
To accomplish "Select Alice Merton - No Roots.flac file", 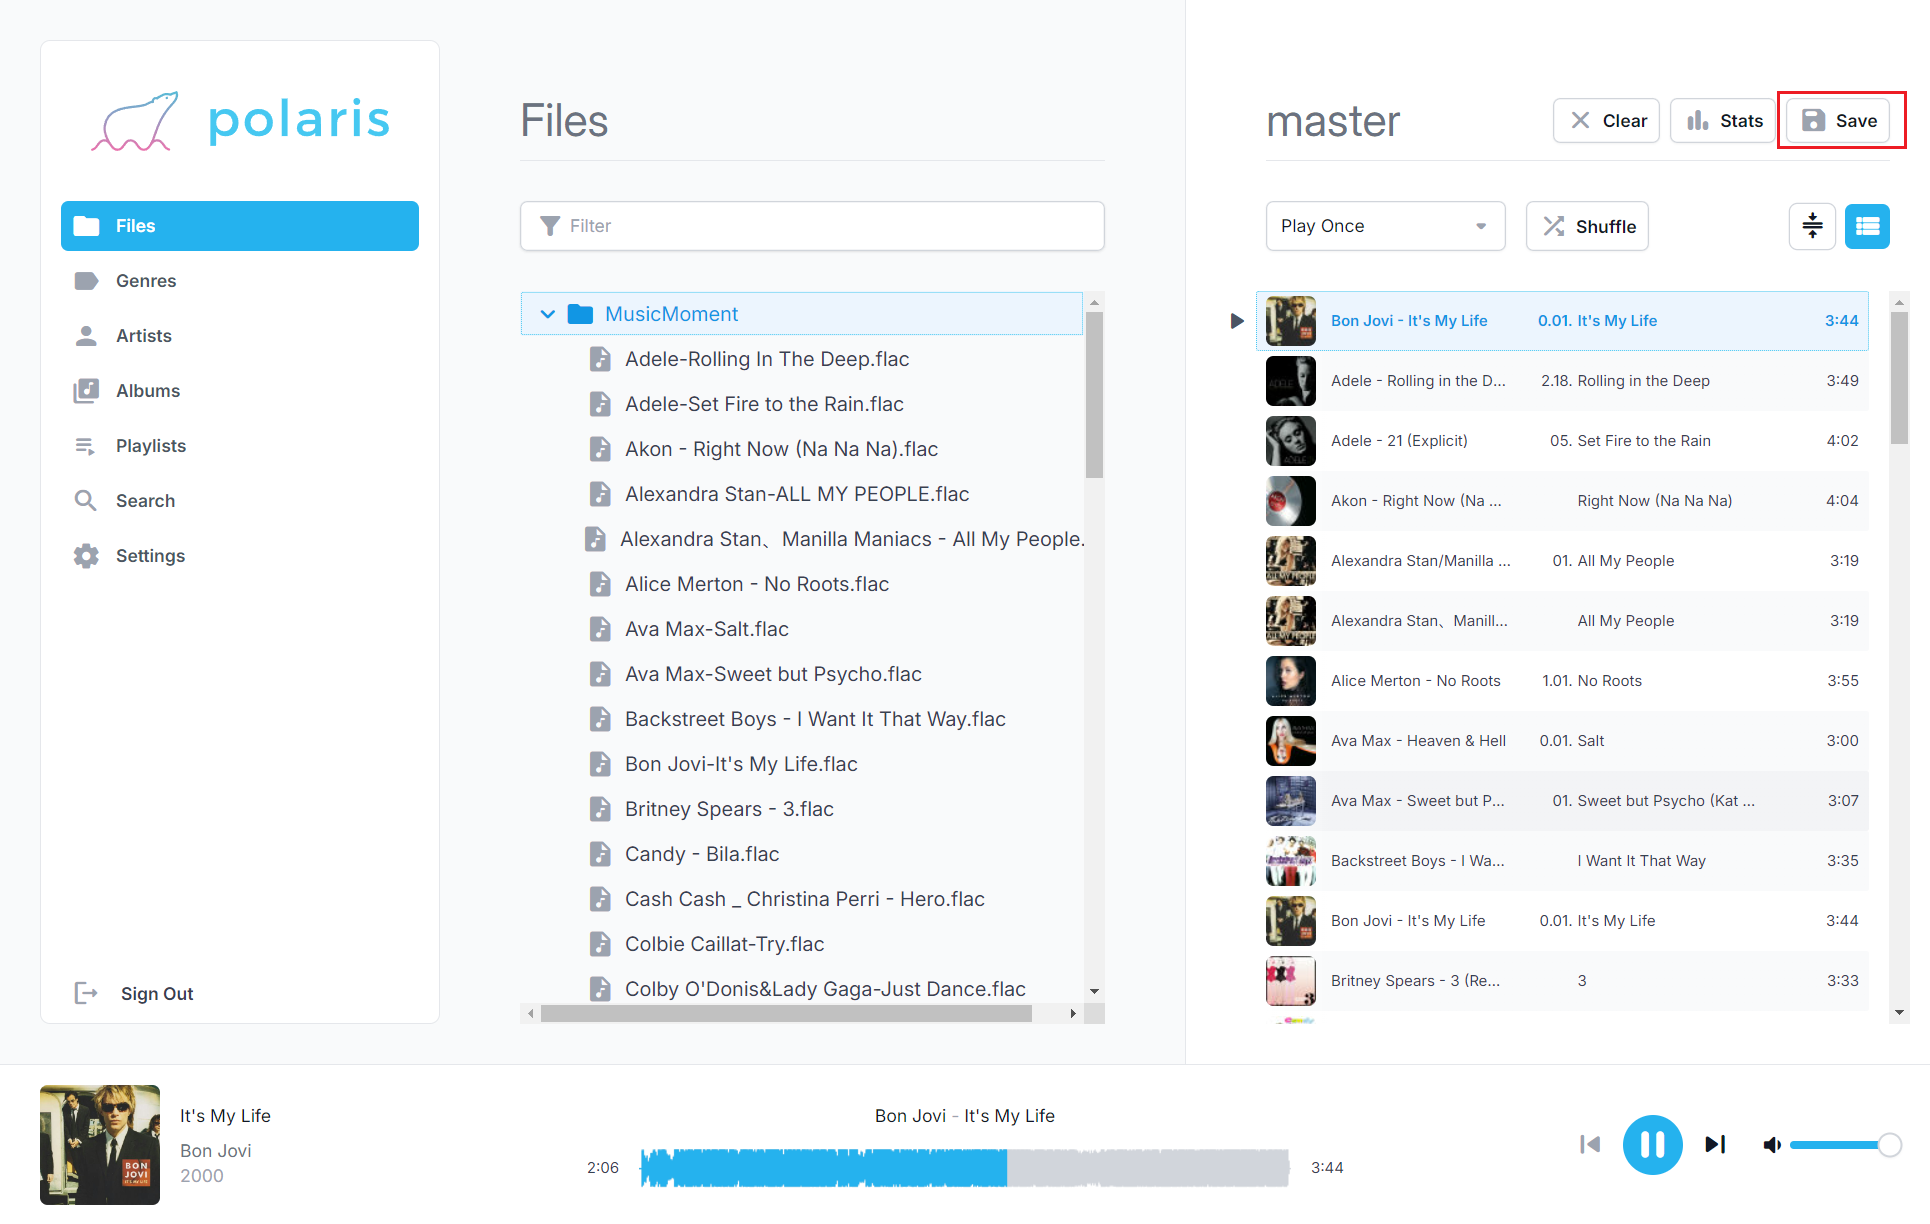I will coord(756,584).
